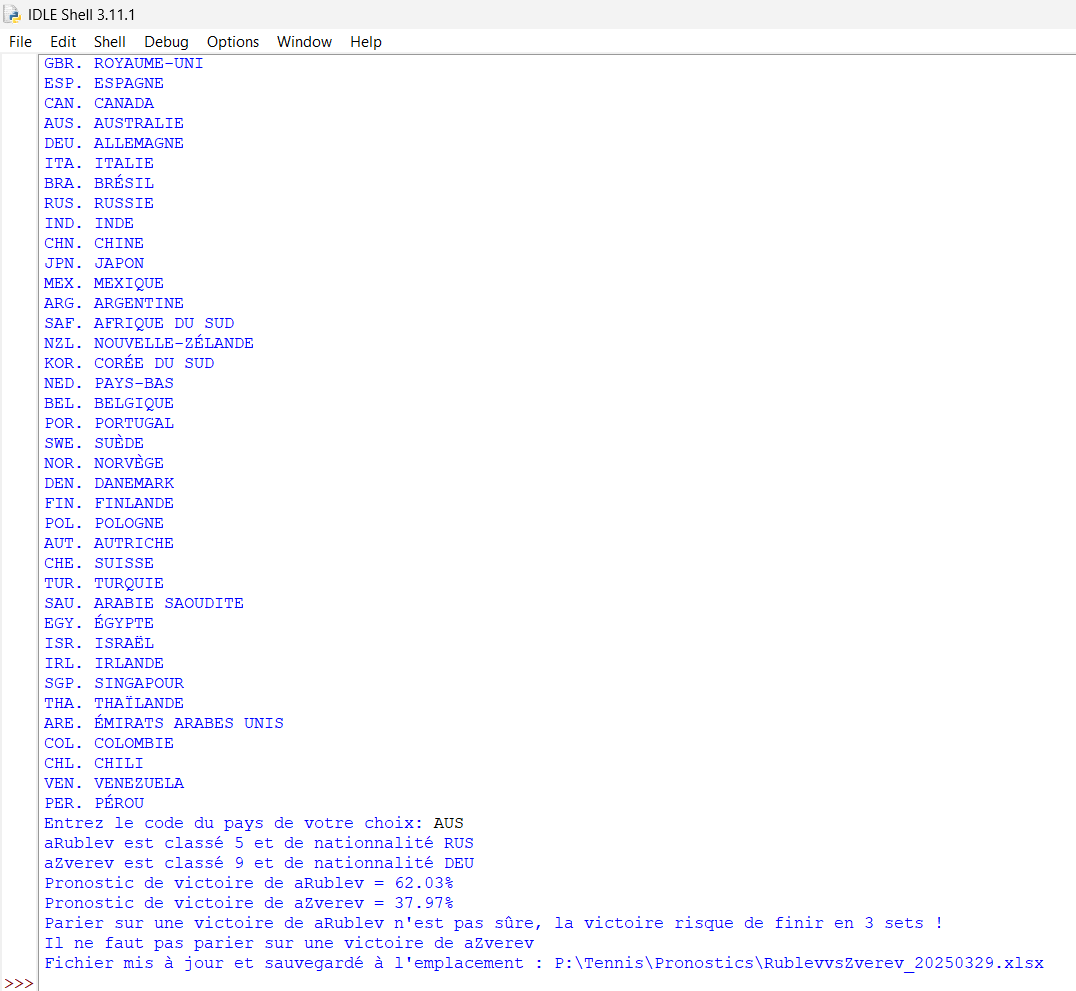Open the Edit menu

coord(63,42)
